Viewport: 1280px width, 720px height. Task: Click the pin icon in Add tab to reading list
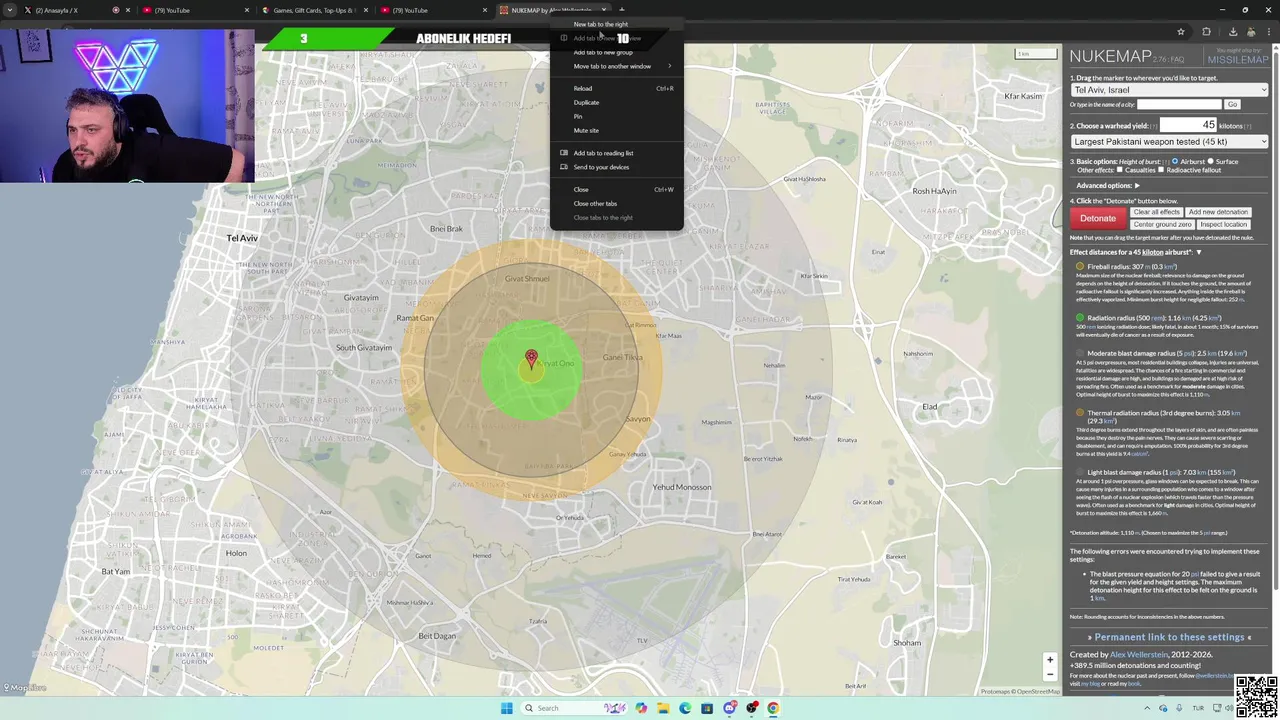tap(564, 153)
